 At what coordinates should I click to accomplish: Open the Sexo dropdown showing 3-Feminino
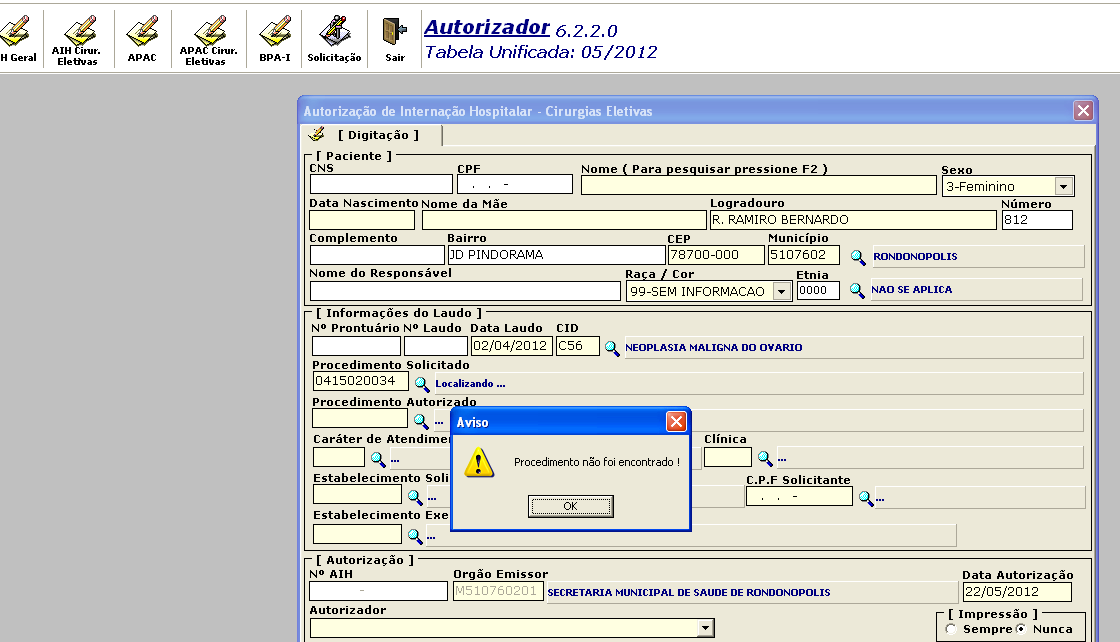coord(1062,185)
